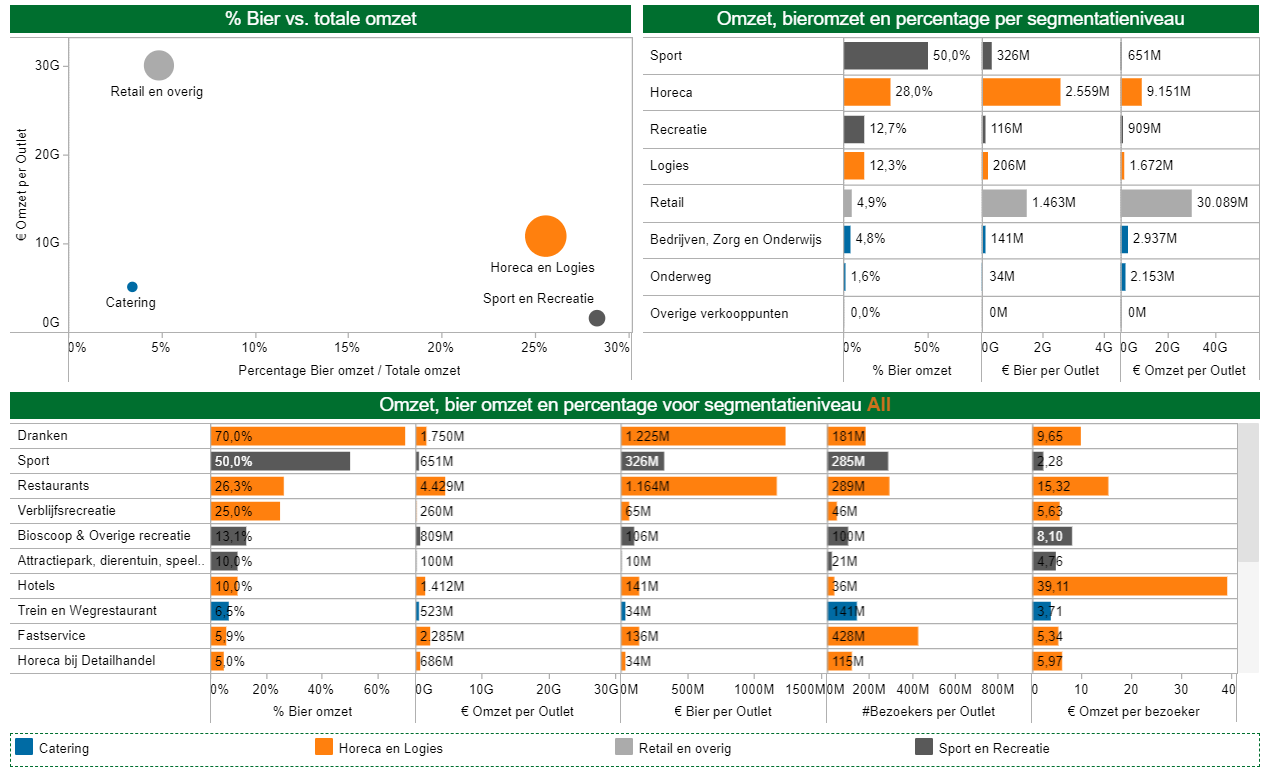Click the orange Horeca en Logies legend swatch

pyautogui.click(x=323, y=747)
